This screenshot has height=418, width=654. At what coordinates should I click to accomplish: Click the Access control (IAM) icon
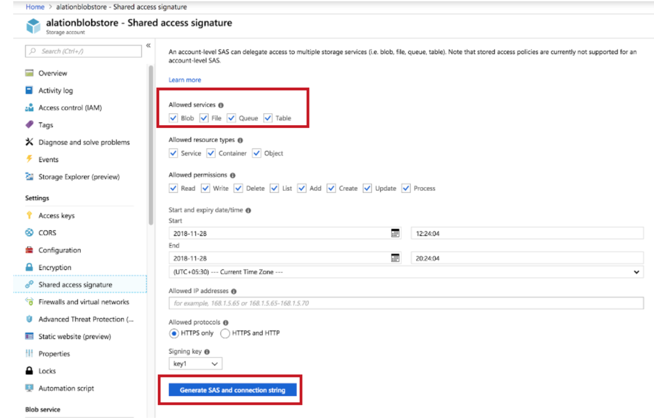[x=29, y=108]
